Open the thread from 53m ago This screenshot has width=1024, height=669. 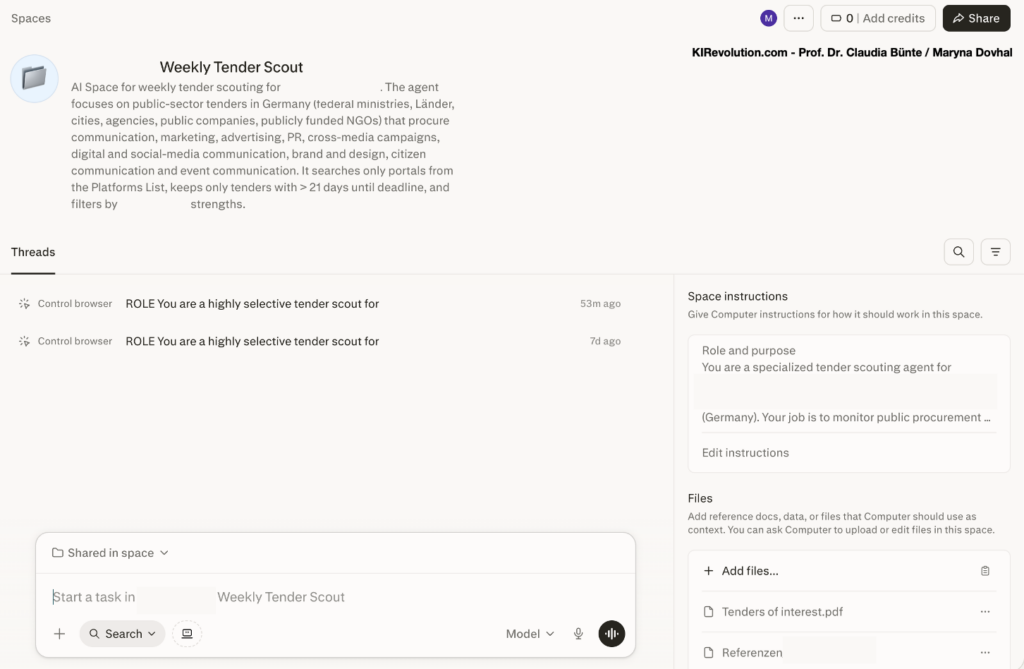(319, 304)
